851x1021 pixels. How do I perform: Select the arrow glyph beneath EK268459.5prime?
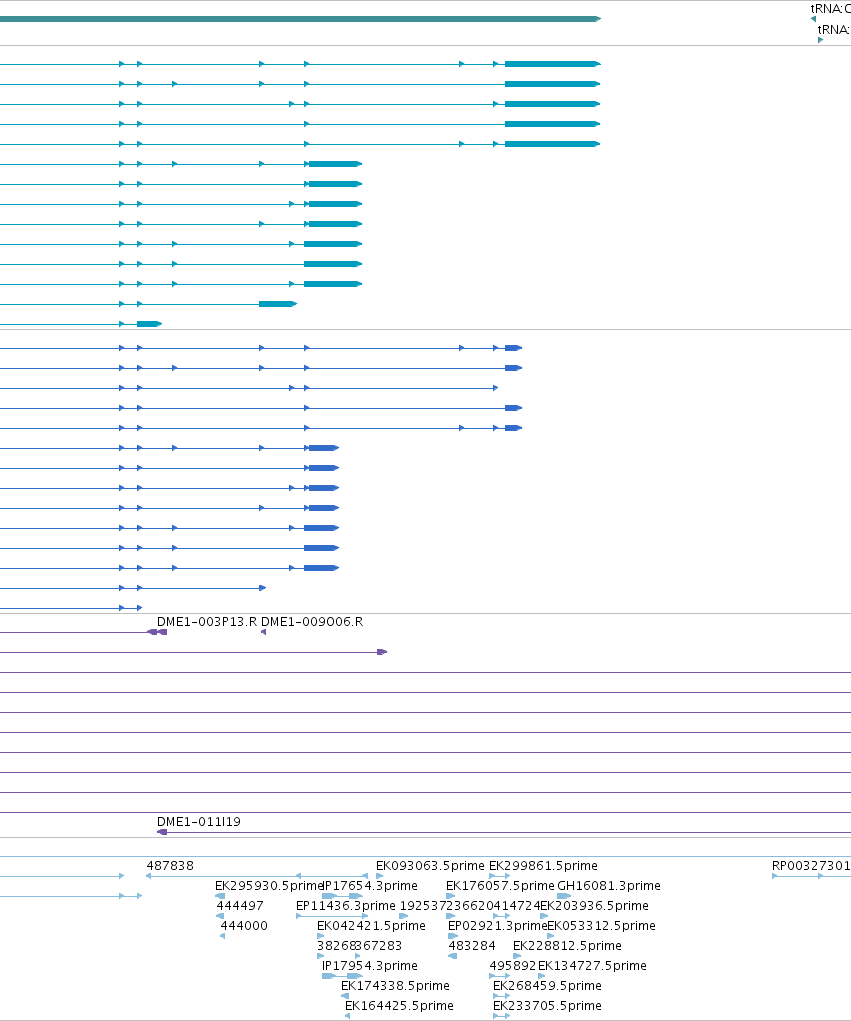(x=501, y=996)
